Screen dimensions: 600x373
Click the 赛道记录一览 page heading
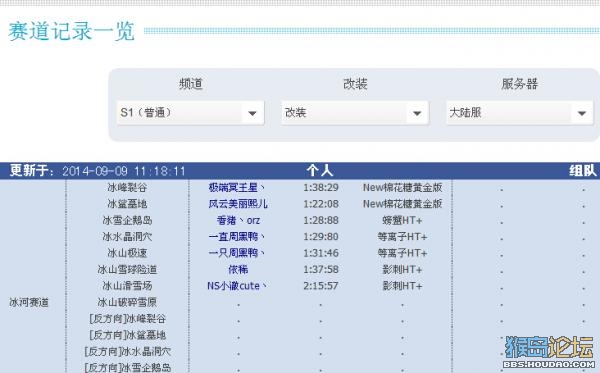point(71,31)
